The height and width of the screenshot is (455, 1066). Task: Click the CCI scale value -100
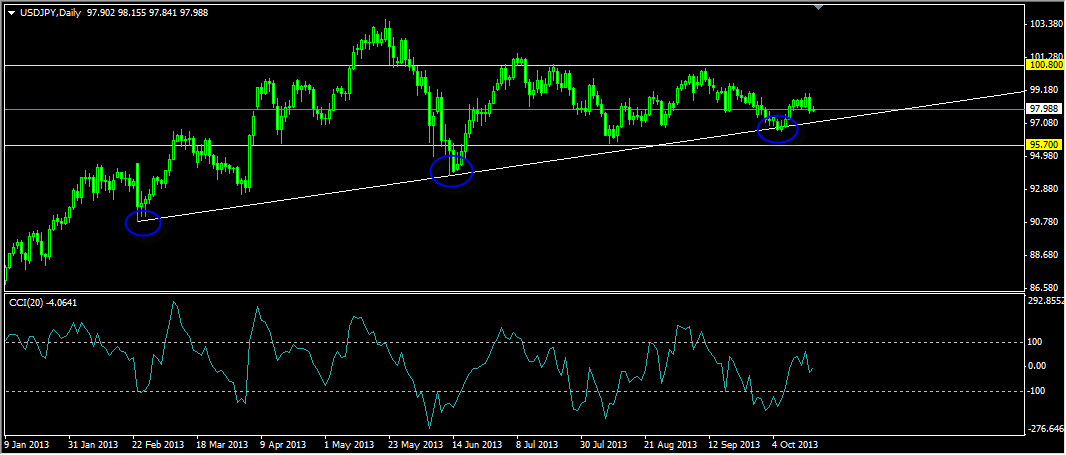coord(1038,391)
